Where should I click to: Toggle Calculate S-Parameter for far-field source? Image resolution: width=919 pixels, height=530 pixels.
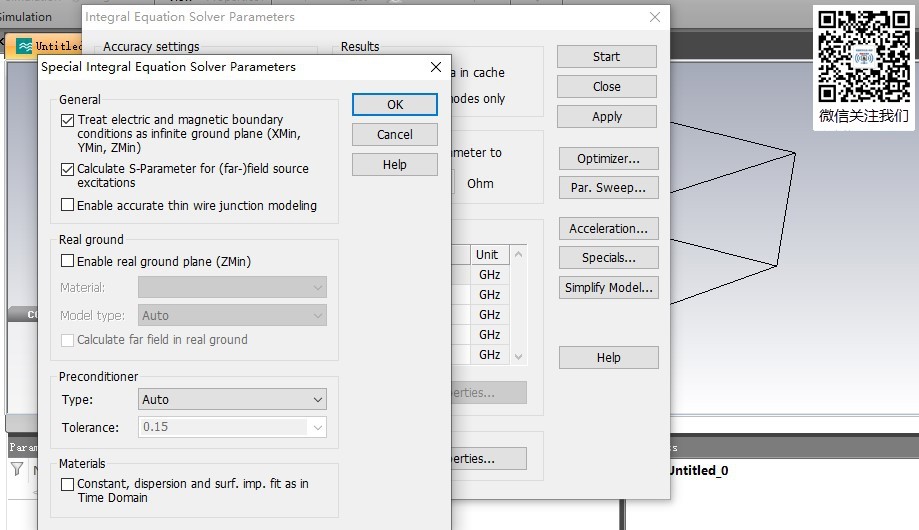click(x=67, y=169)
